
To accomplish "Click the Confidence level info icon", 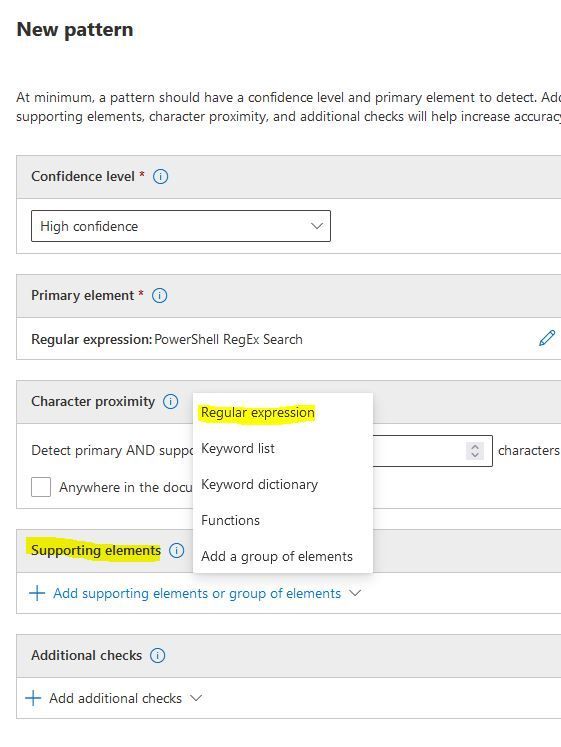I will (160, 177).
